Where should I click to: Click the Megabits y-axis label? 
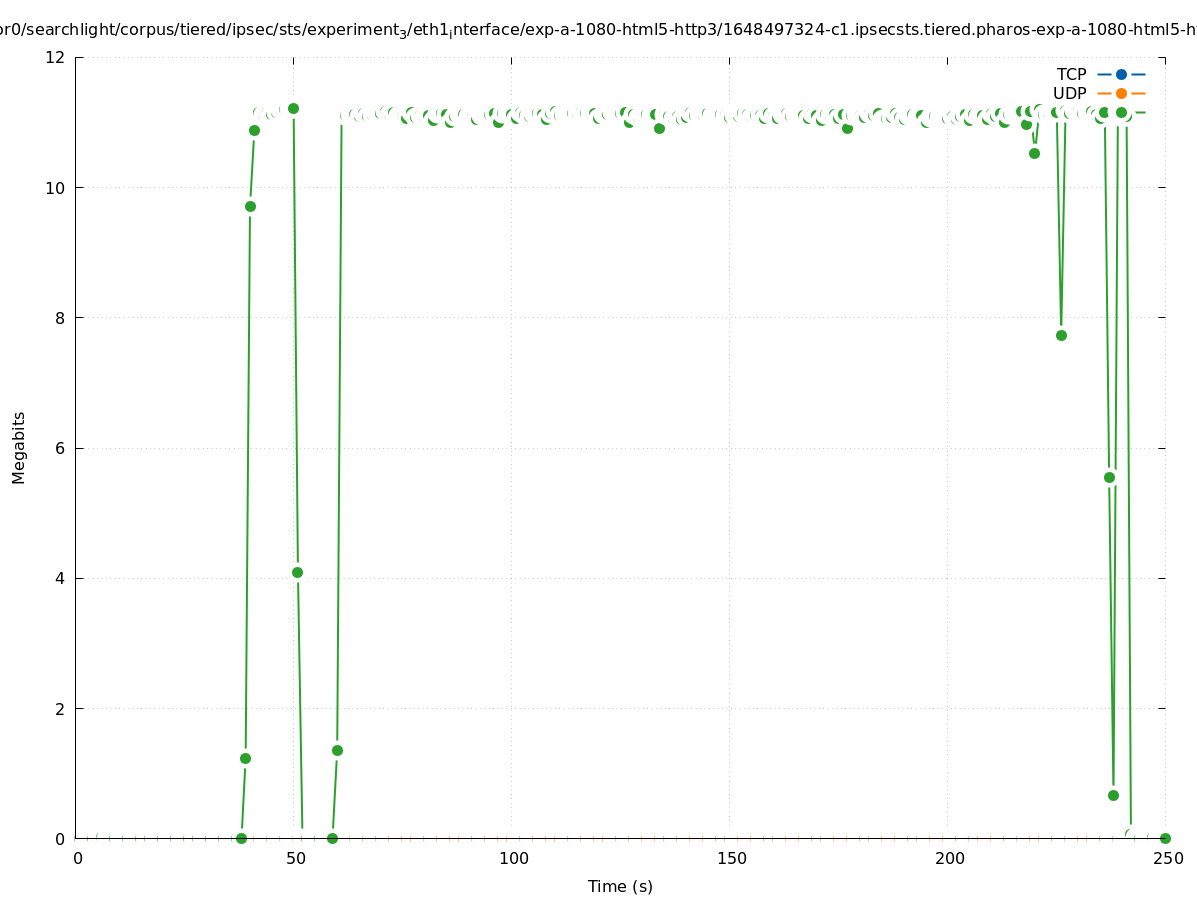click(19, 447)
